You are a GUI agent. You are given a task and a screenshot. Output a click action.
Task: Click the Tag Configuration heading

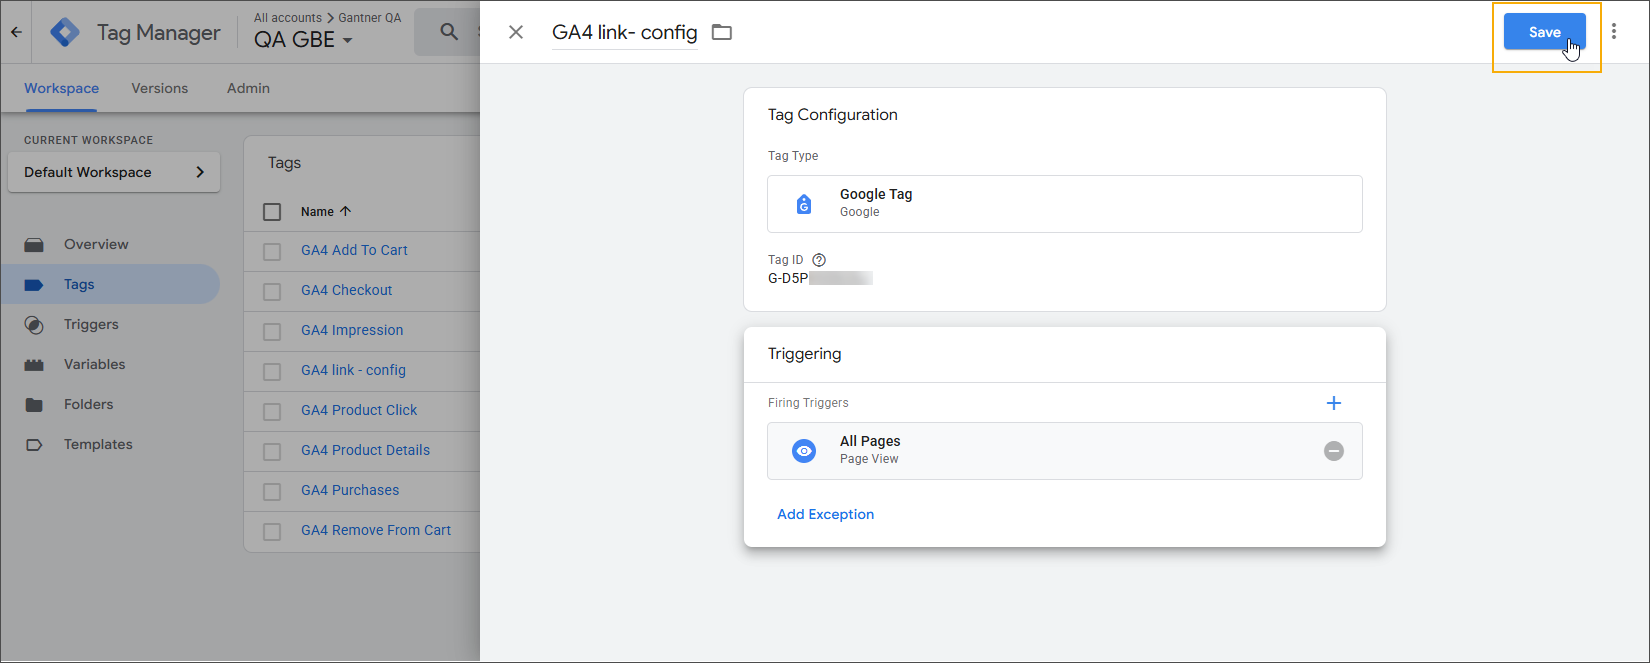coord(833,115)
